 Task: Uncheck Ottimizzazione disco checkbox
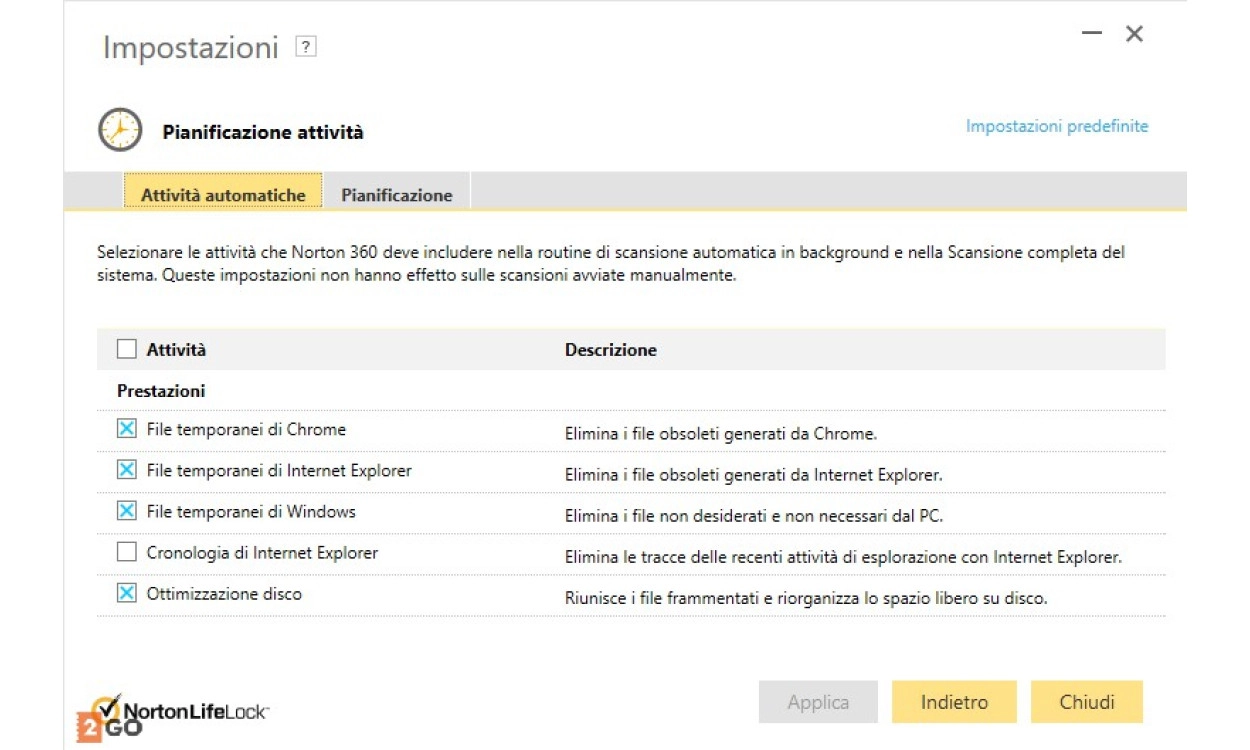[x=127, y=593]
